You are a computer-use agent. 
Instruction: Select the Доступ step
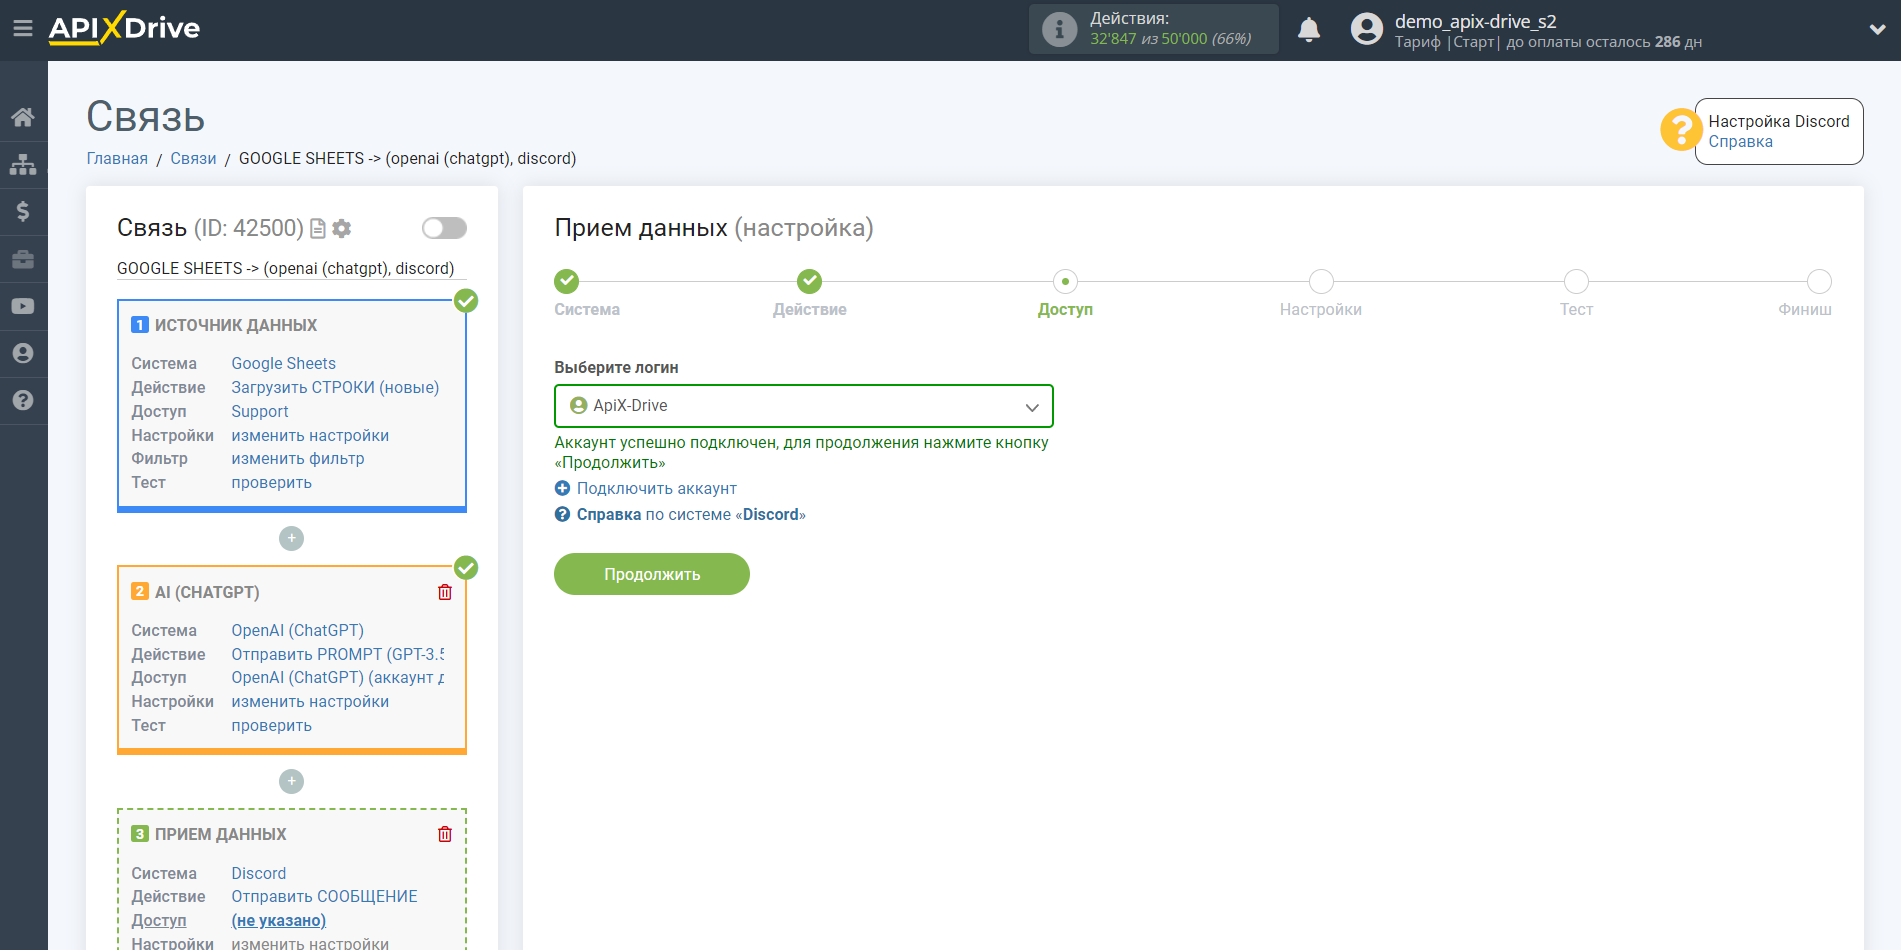1065,281
